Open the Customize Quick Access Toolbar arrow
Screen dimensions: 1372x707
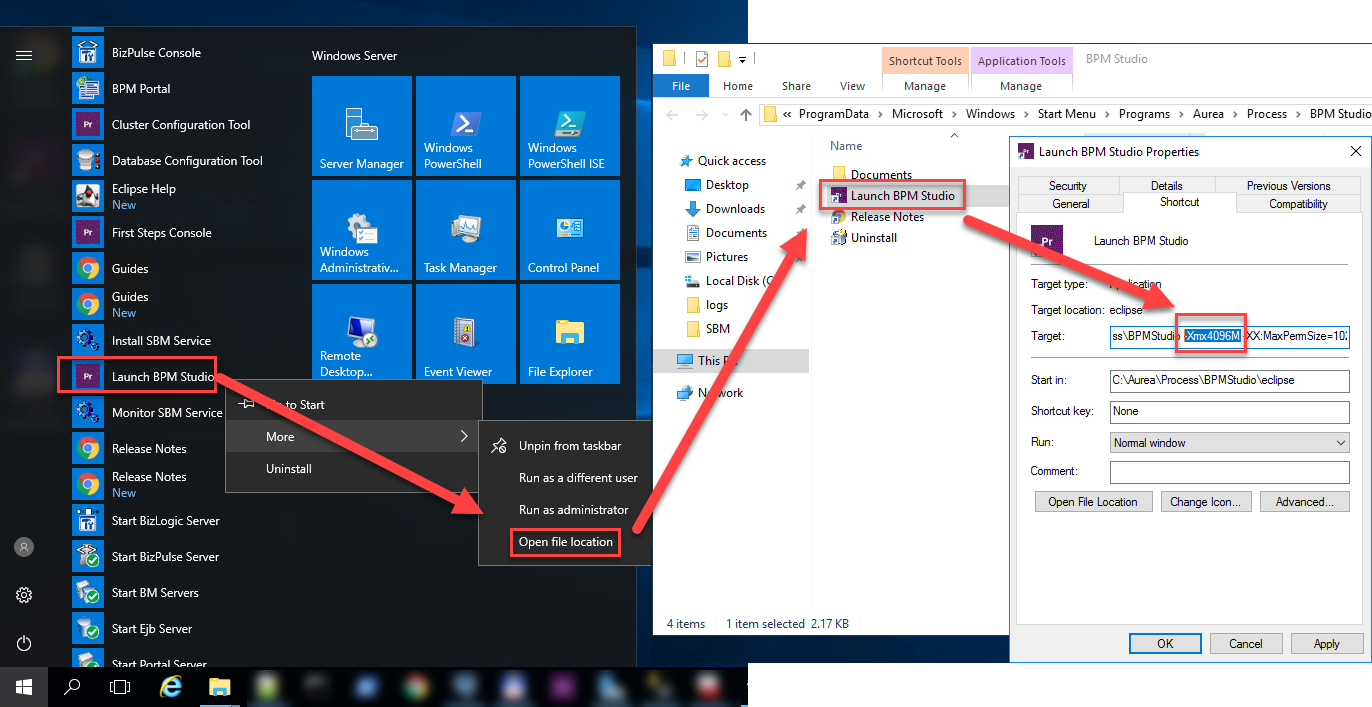pyautogui.click(x=743, y=59)
